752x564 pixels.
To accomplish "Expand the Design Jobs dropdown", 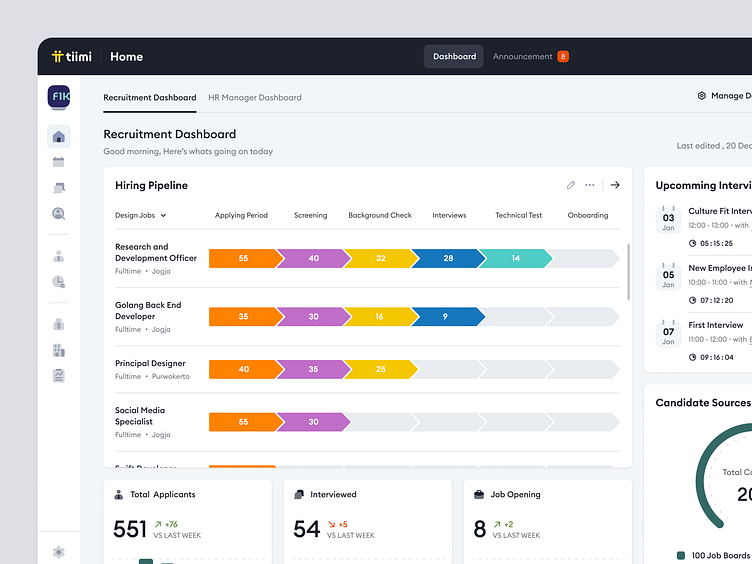I will [x=141, y=215].
